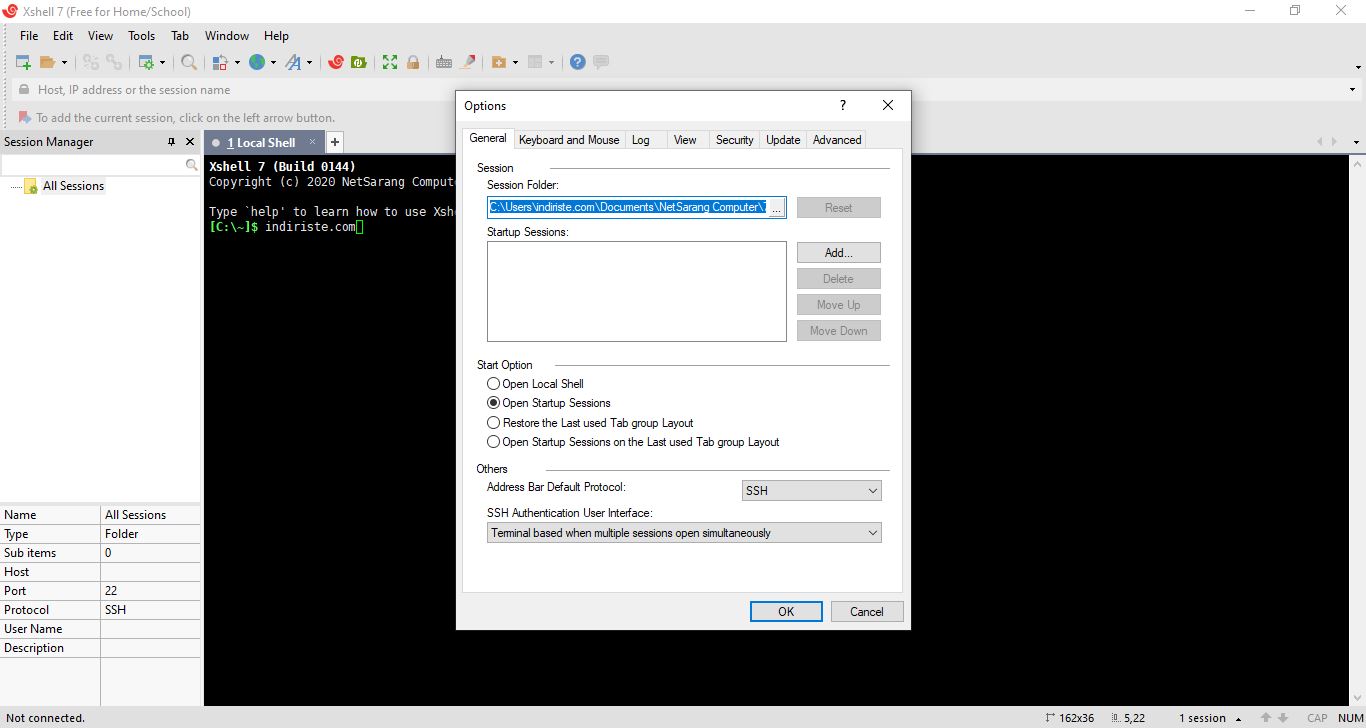Image resolution: width=1366 pixels, height=728 pixels.
Task: Open Help with blue question icon
Action: pyautogui.click(x=578, y=62)
